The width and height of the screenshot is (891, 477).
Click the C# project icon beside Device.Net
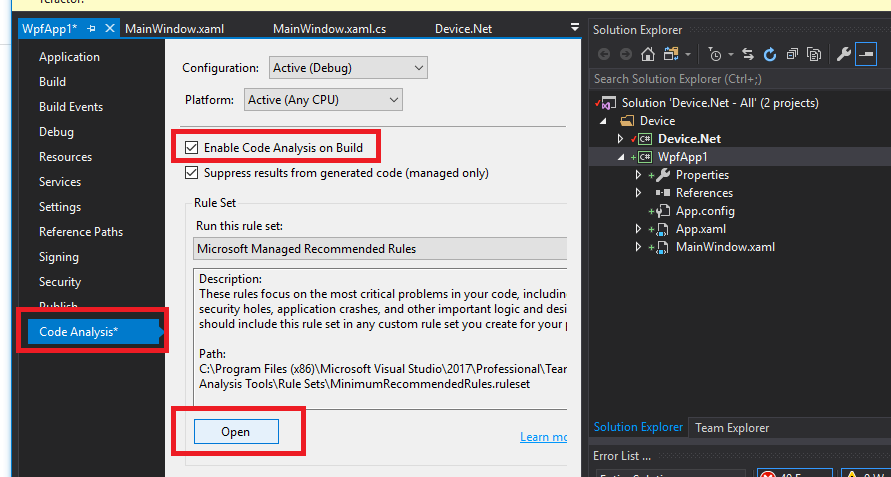(x=644, y=139)
